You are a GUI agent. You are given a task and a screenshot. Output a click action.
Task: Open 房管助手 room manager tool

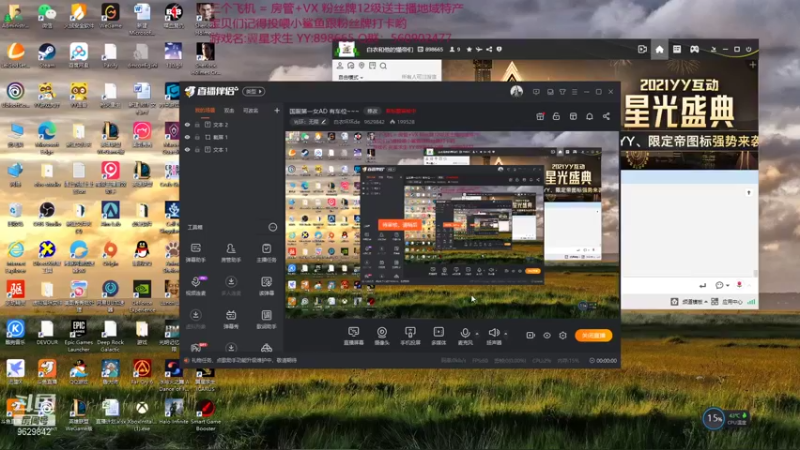coord(231,252)
